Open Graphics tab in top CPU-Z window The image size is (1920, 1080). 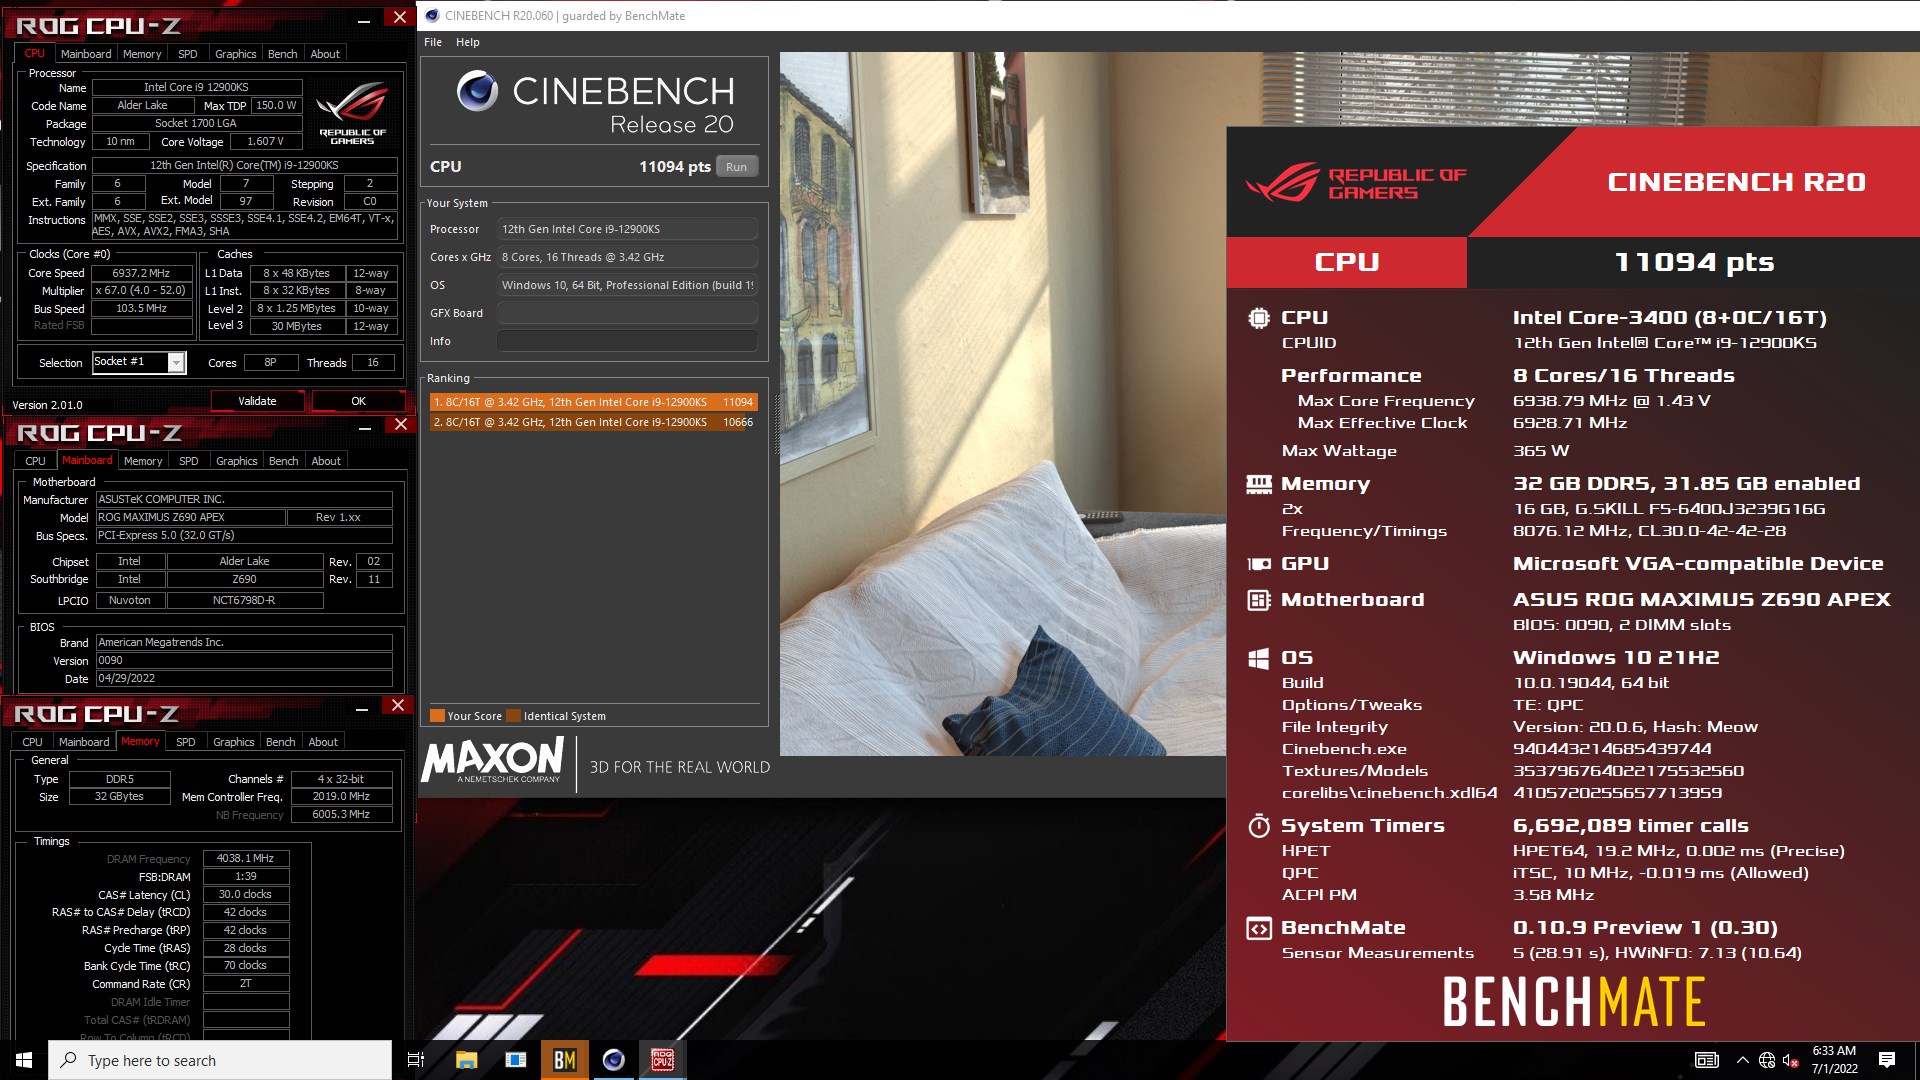coord(236,54)
